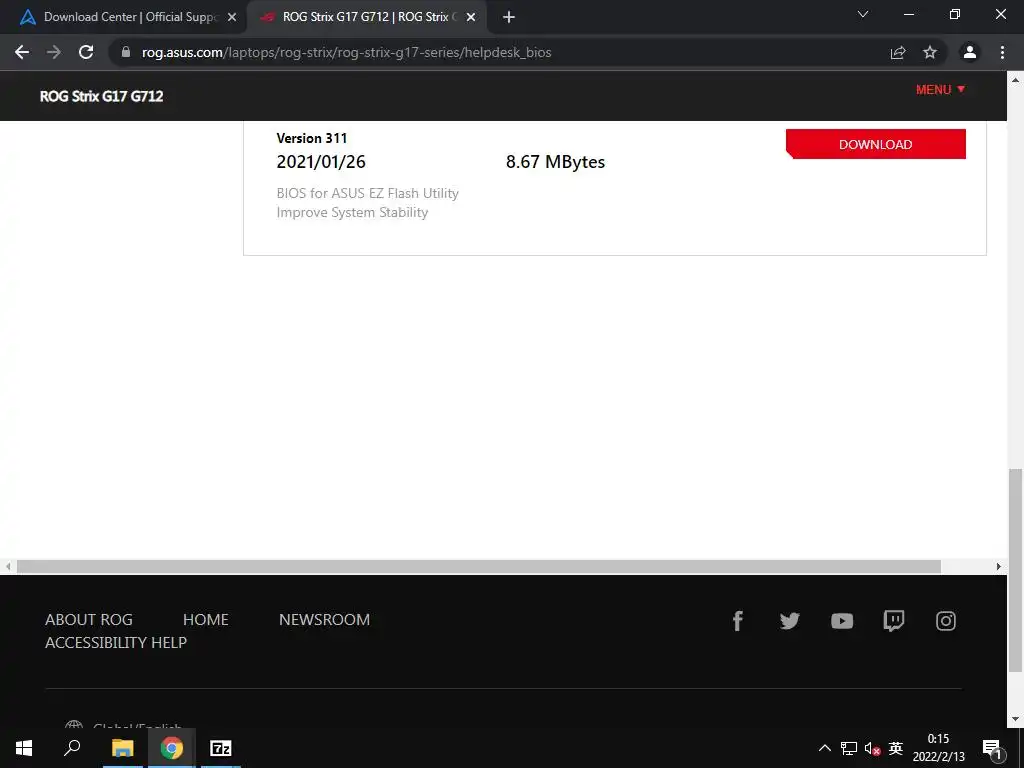Go to the HOME footer link
Screen dimensions: 1024x768
(x=206, y=619)
